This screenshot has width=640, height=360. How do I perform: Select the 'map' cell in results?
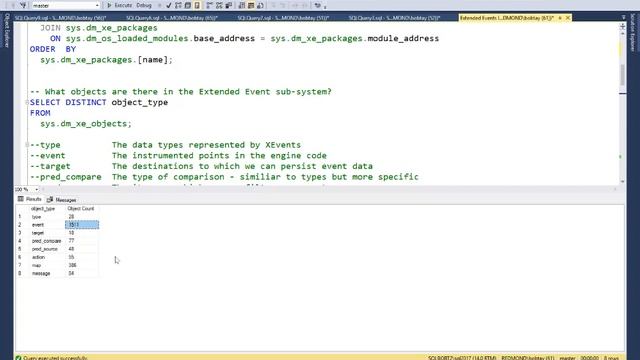(x=47, y=265)
